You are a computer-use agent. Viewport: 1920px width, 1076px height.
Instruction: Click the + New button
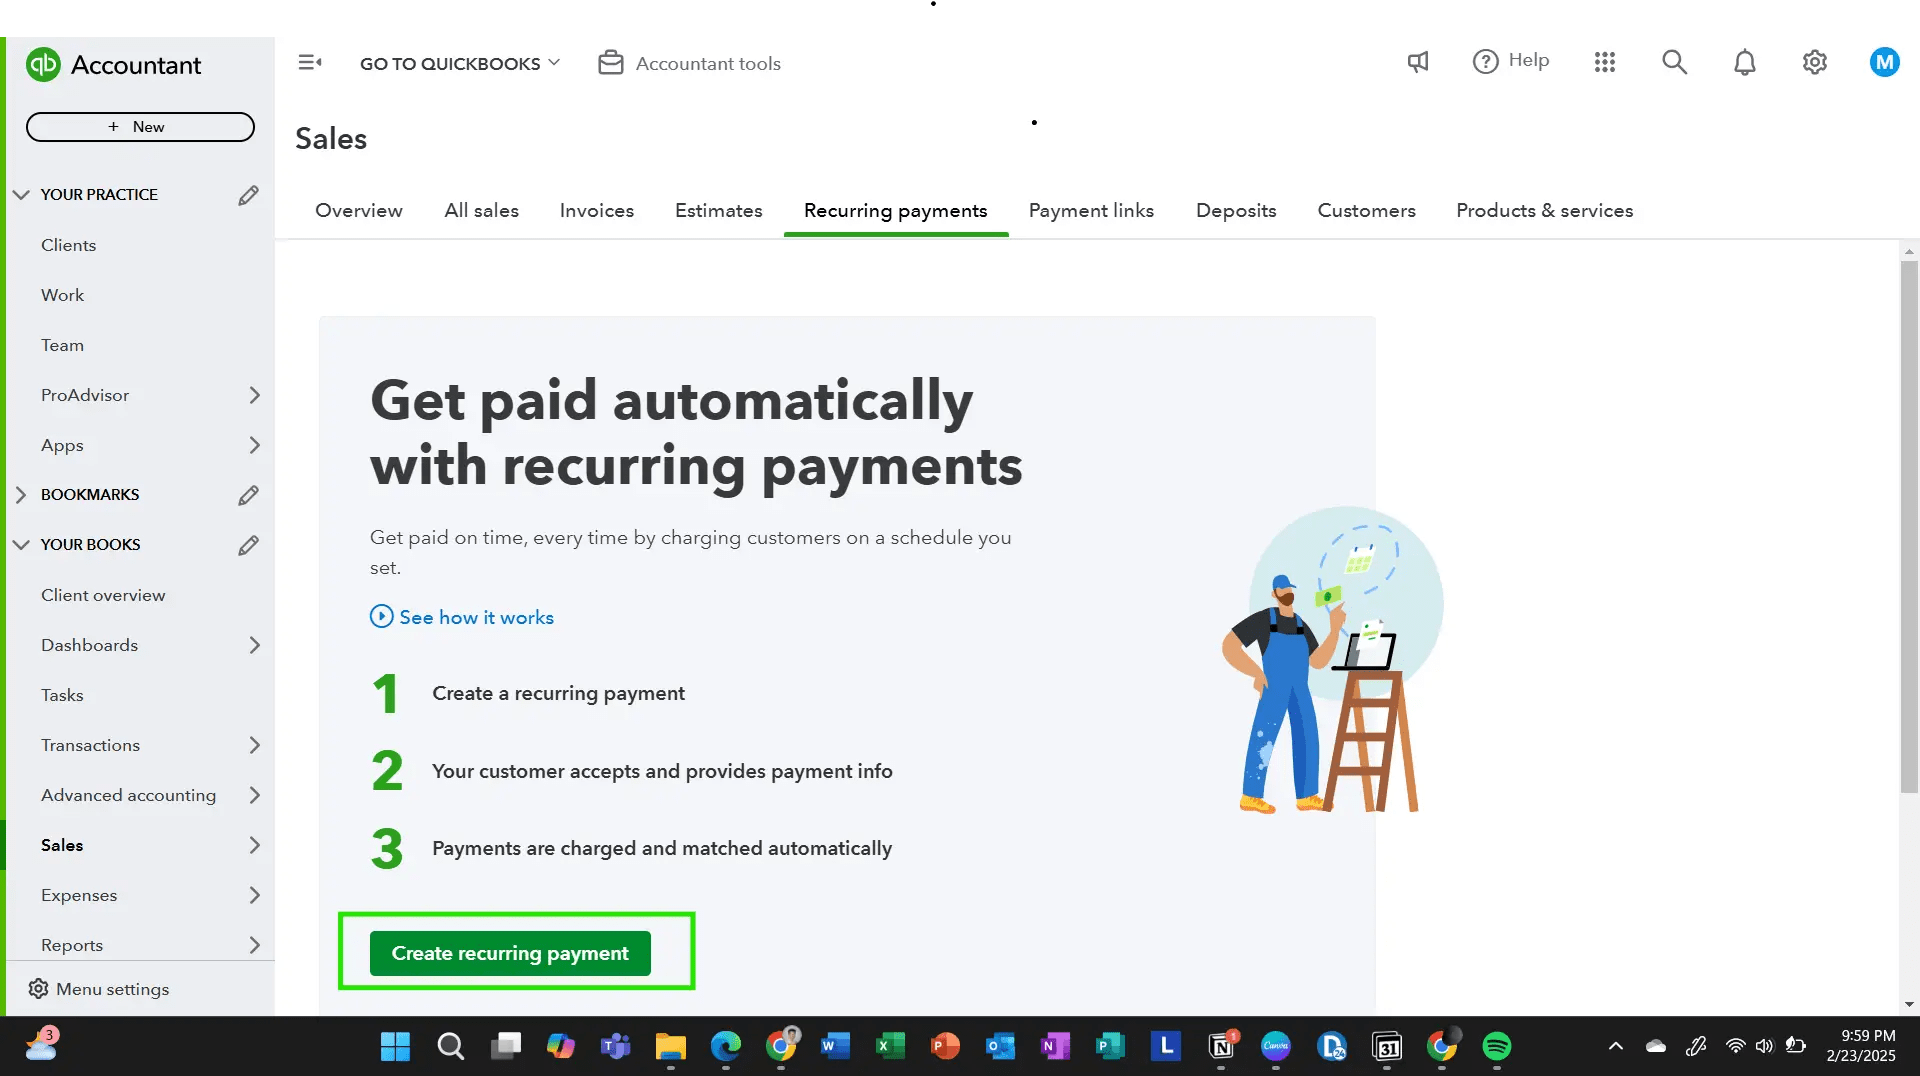tap(140, 127)
